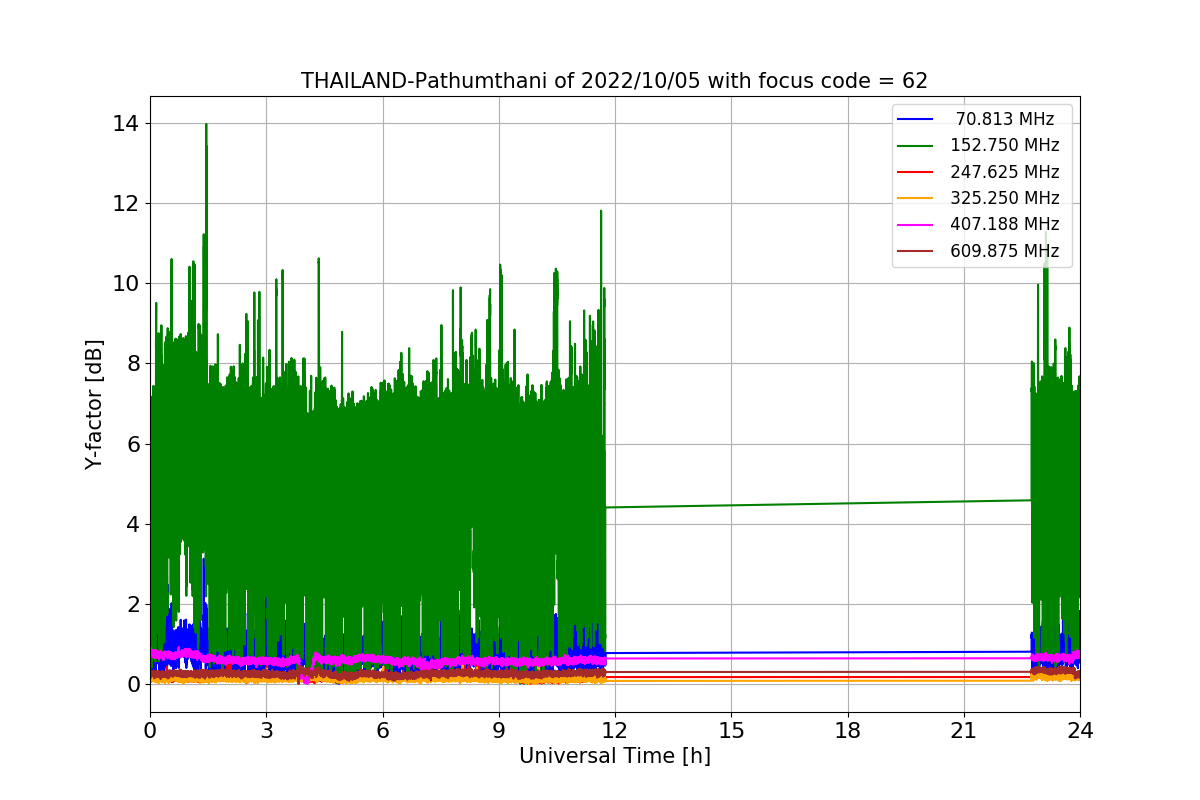Click the x-axis tick label 15
The width and height of the screenshot is (1200, 800).
click(731, 729)
